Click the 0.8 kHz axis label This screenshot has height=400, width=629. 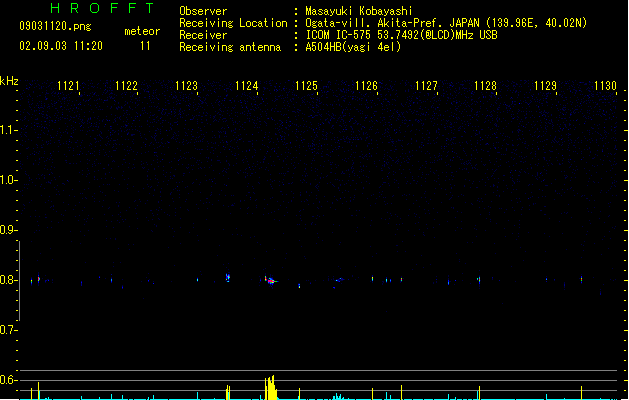tap(8, 280)
